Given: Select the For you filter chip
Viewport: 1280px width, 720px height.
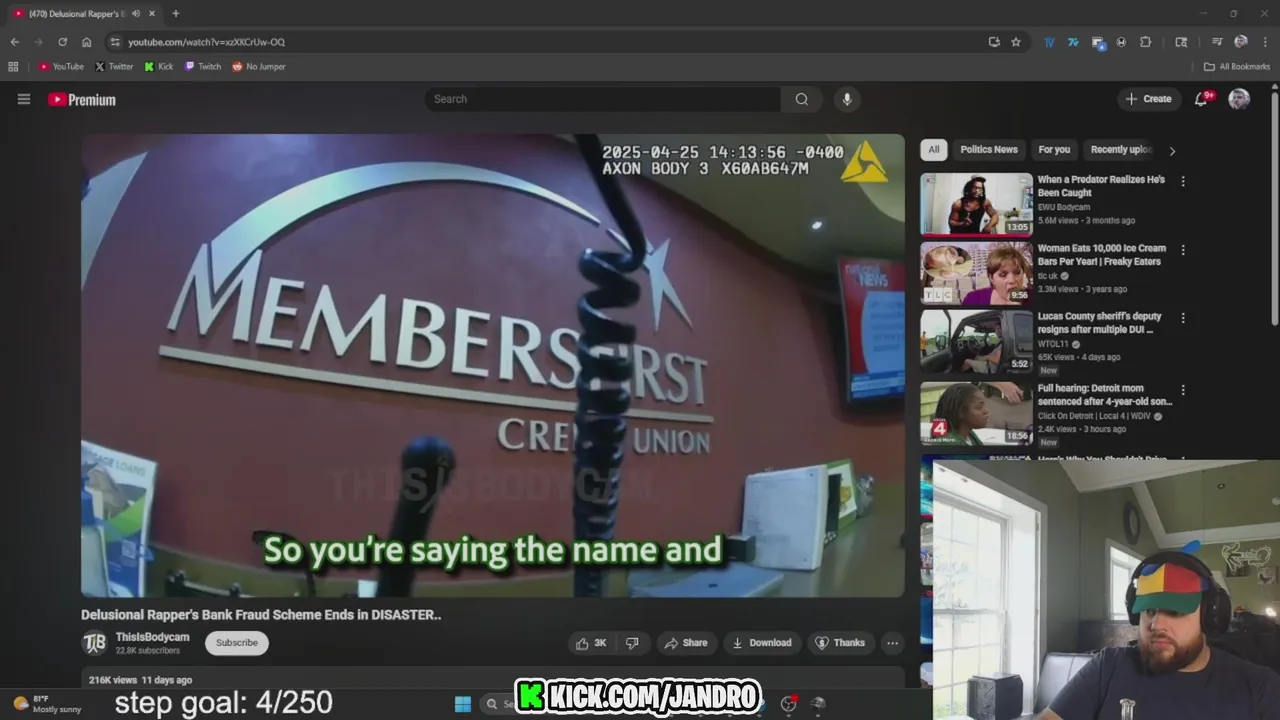Looking at the screenshot, I should 1054,150.
